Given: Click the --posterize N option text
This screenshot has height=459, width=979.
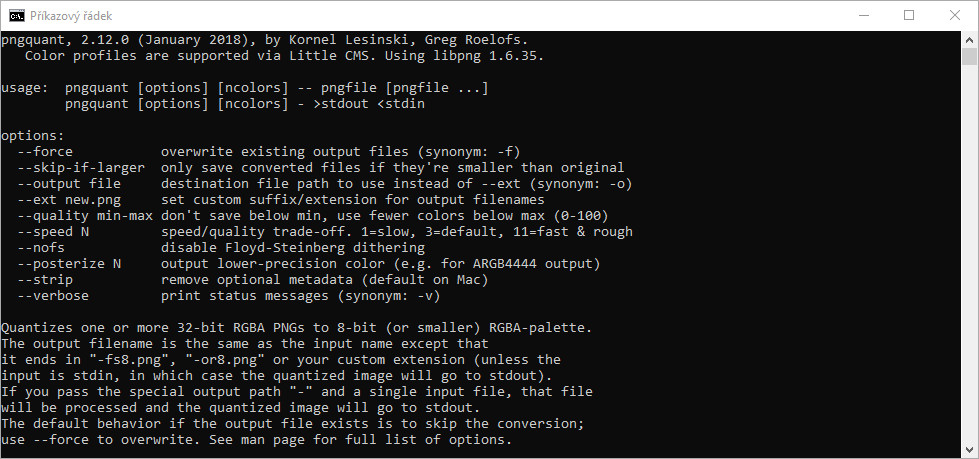Looking at the screenshot, I should click(69, 264).
